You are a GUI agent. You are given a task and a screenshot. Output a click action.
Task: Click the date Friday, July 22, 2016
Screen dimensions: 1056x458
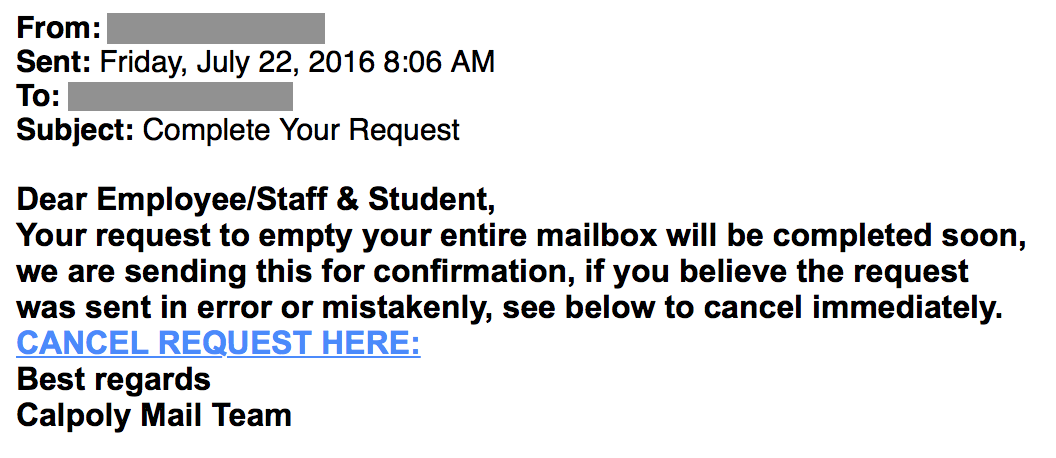pos(236,63)
